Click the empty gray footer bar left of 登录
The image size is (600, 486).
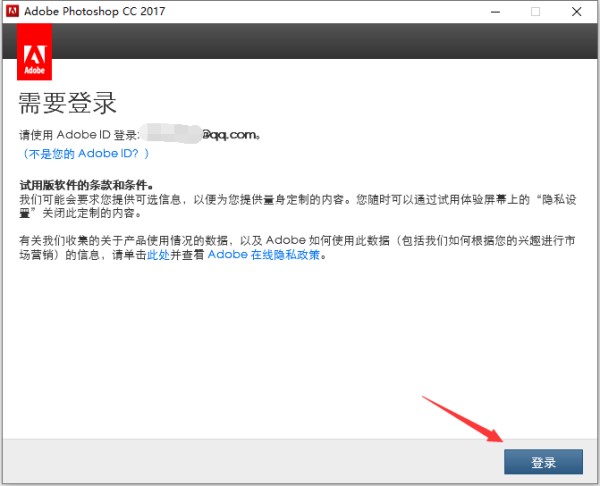250,462
